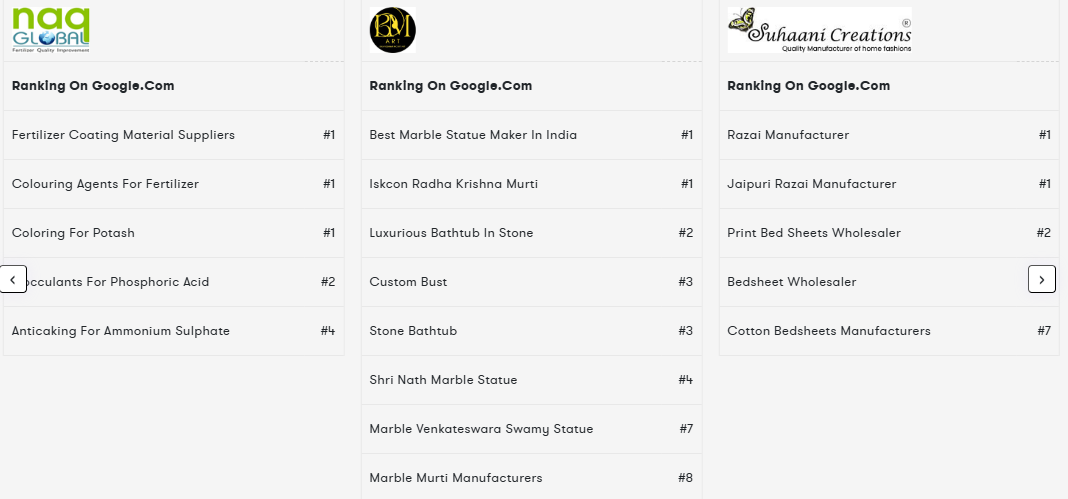Select the Razai Manufacturer keyword
The width and height of the screenshot is (1068, 499).
pos(788,135)
